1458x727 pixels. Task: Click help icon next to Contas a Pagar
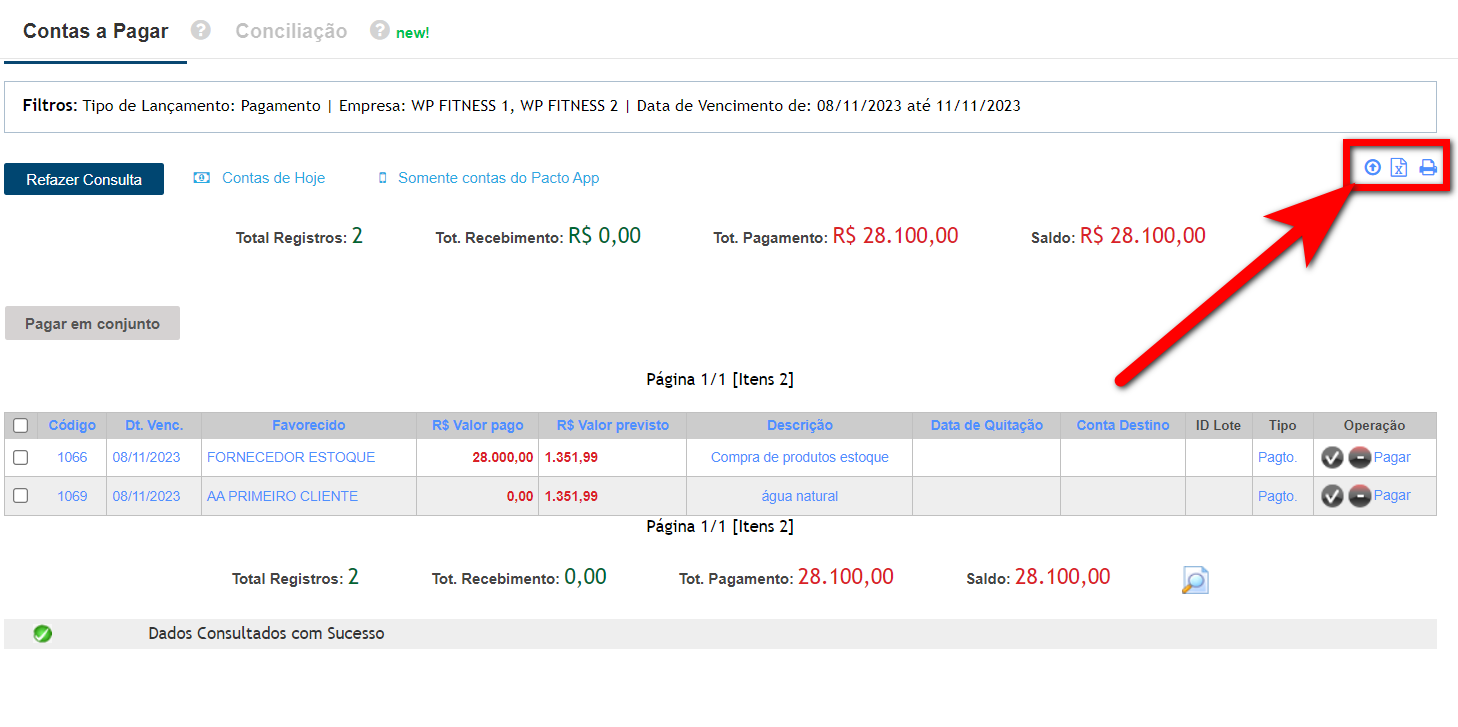point(201,31)
